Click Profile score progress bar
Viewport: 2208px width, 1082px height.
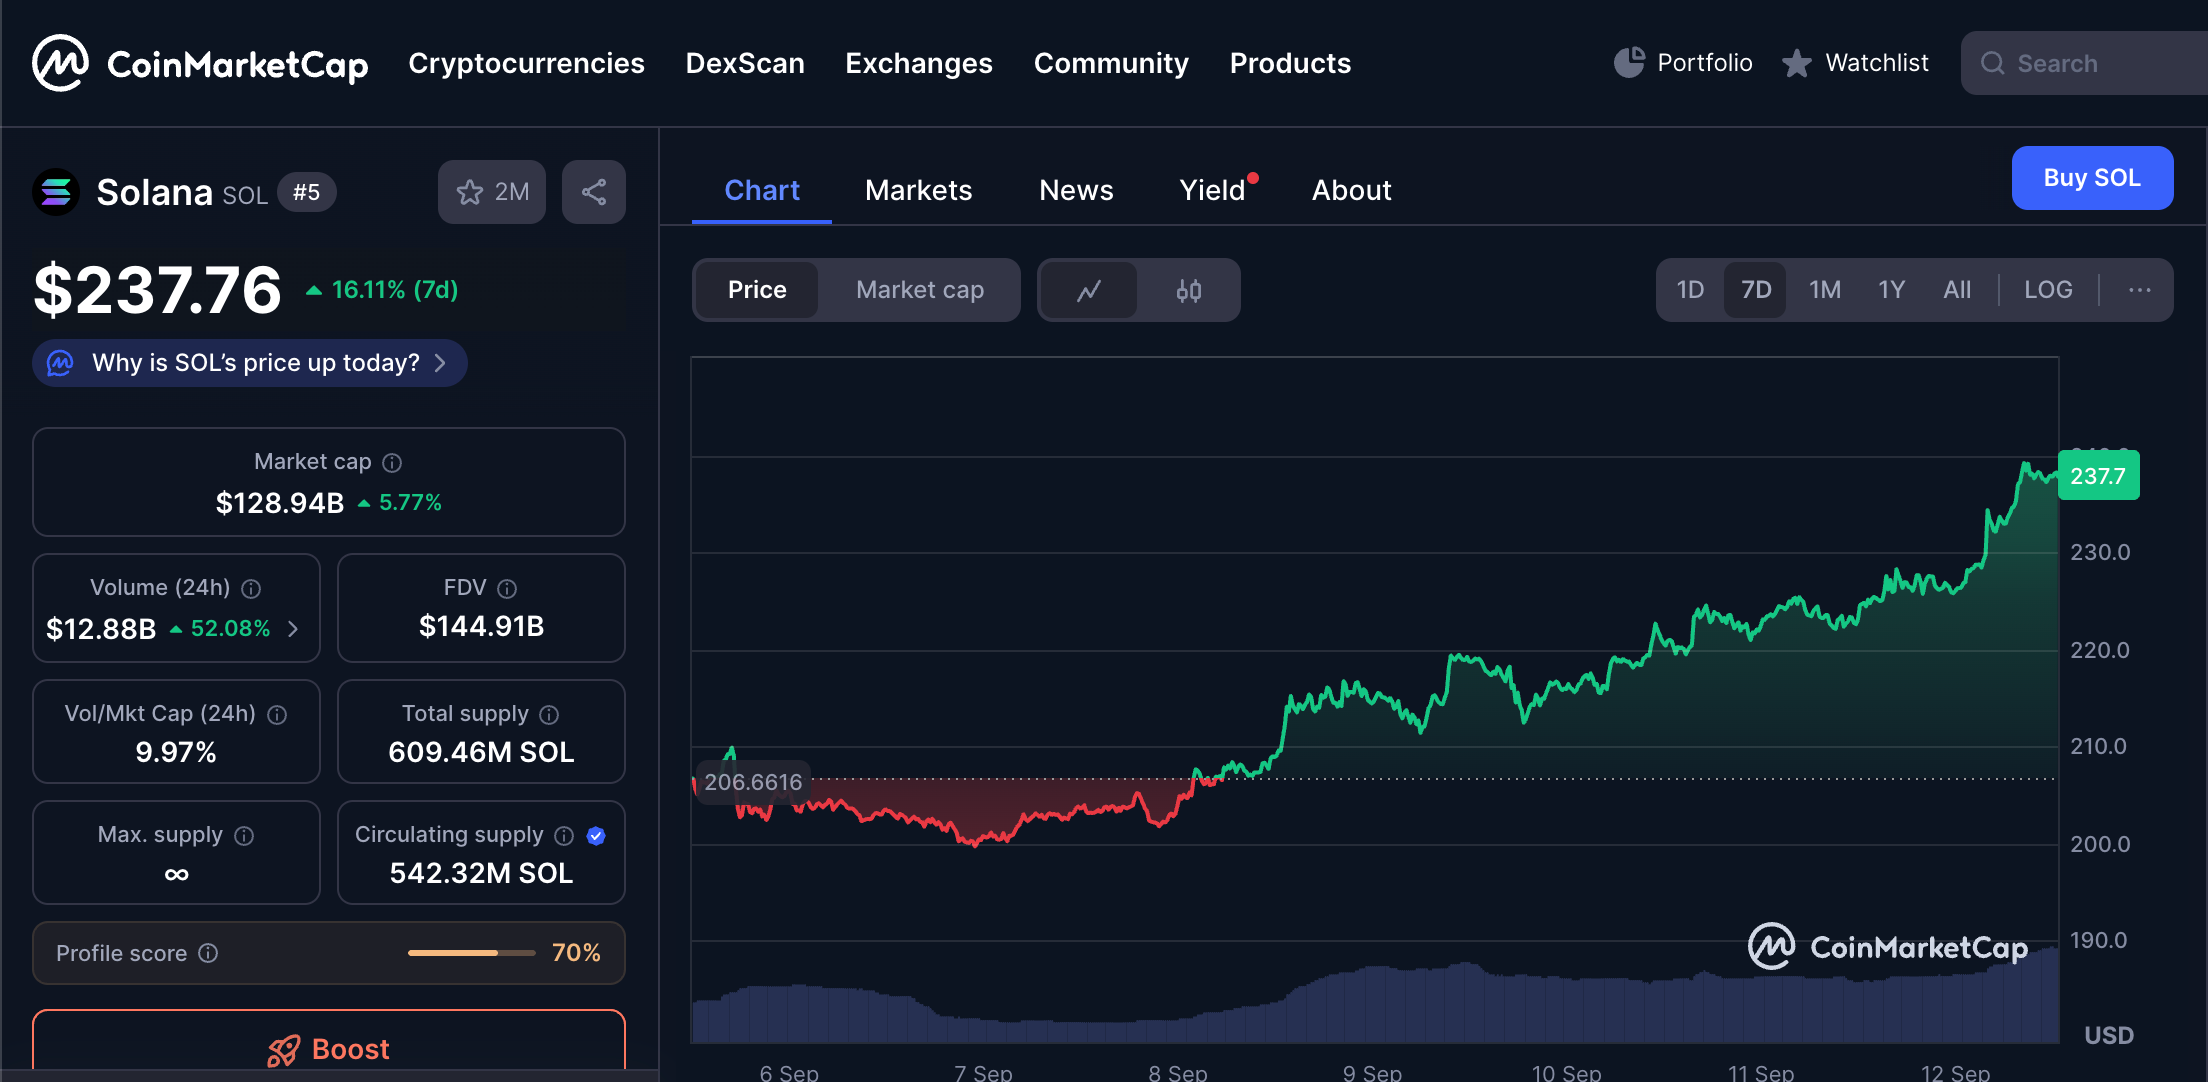click(472, 953)
